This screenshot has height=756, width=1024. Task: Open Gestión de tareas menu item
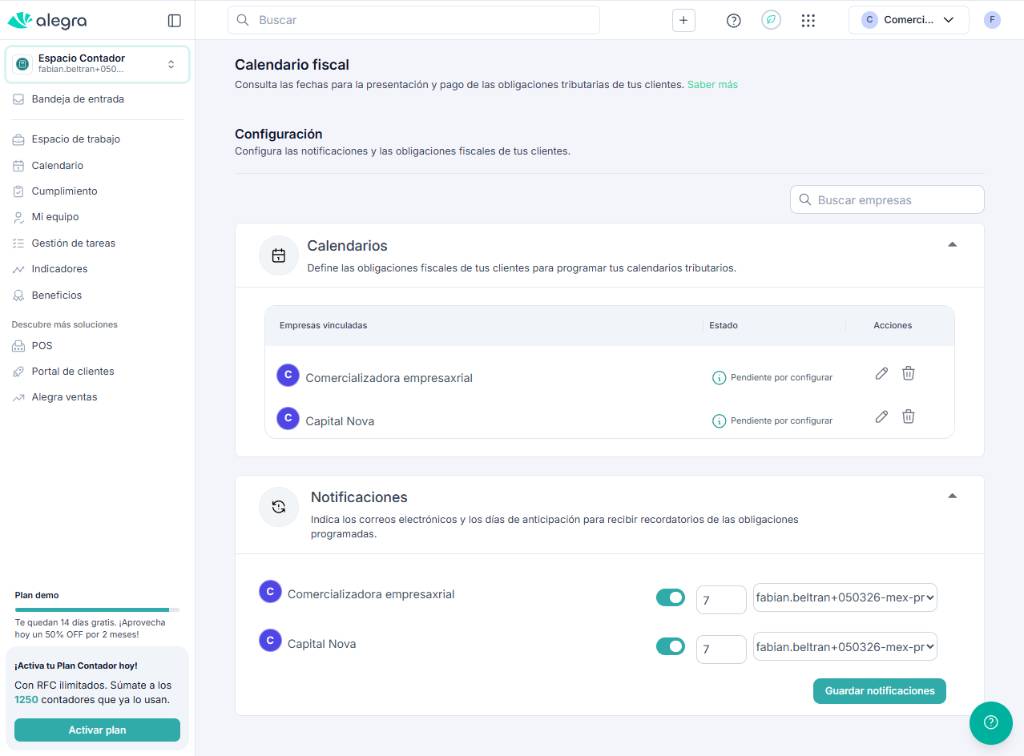click(x=73, y=243)
